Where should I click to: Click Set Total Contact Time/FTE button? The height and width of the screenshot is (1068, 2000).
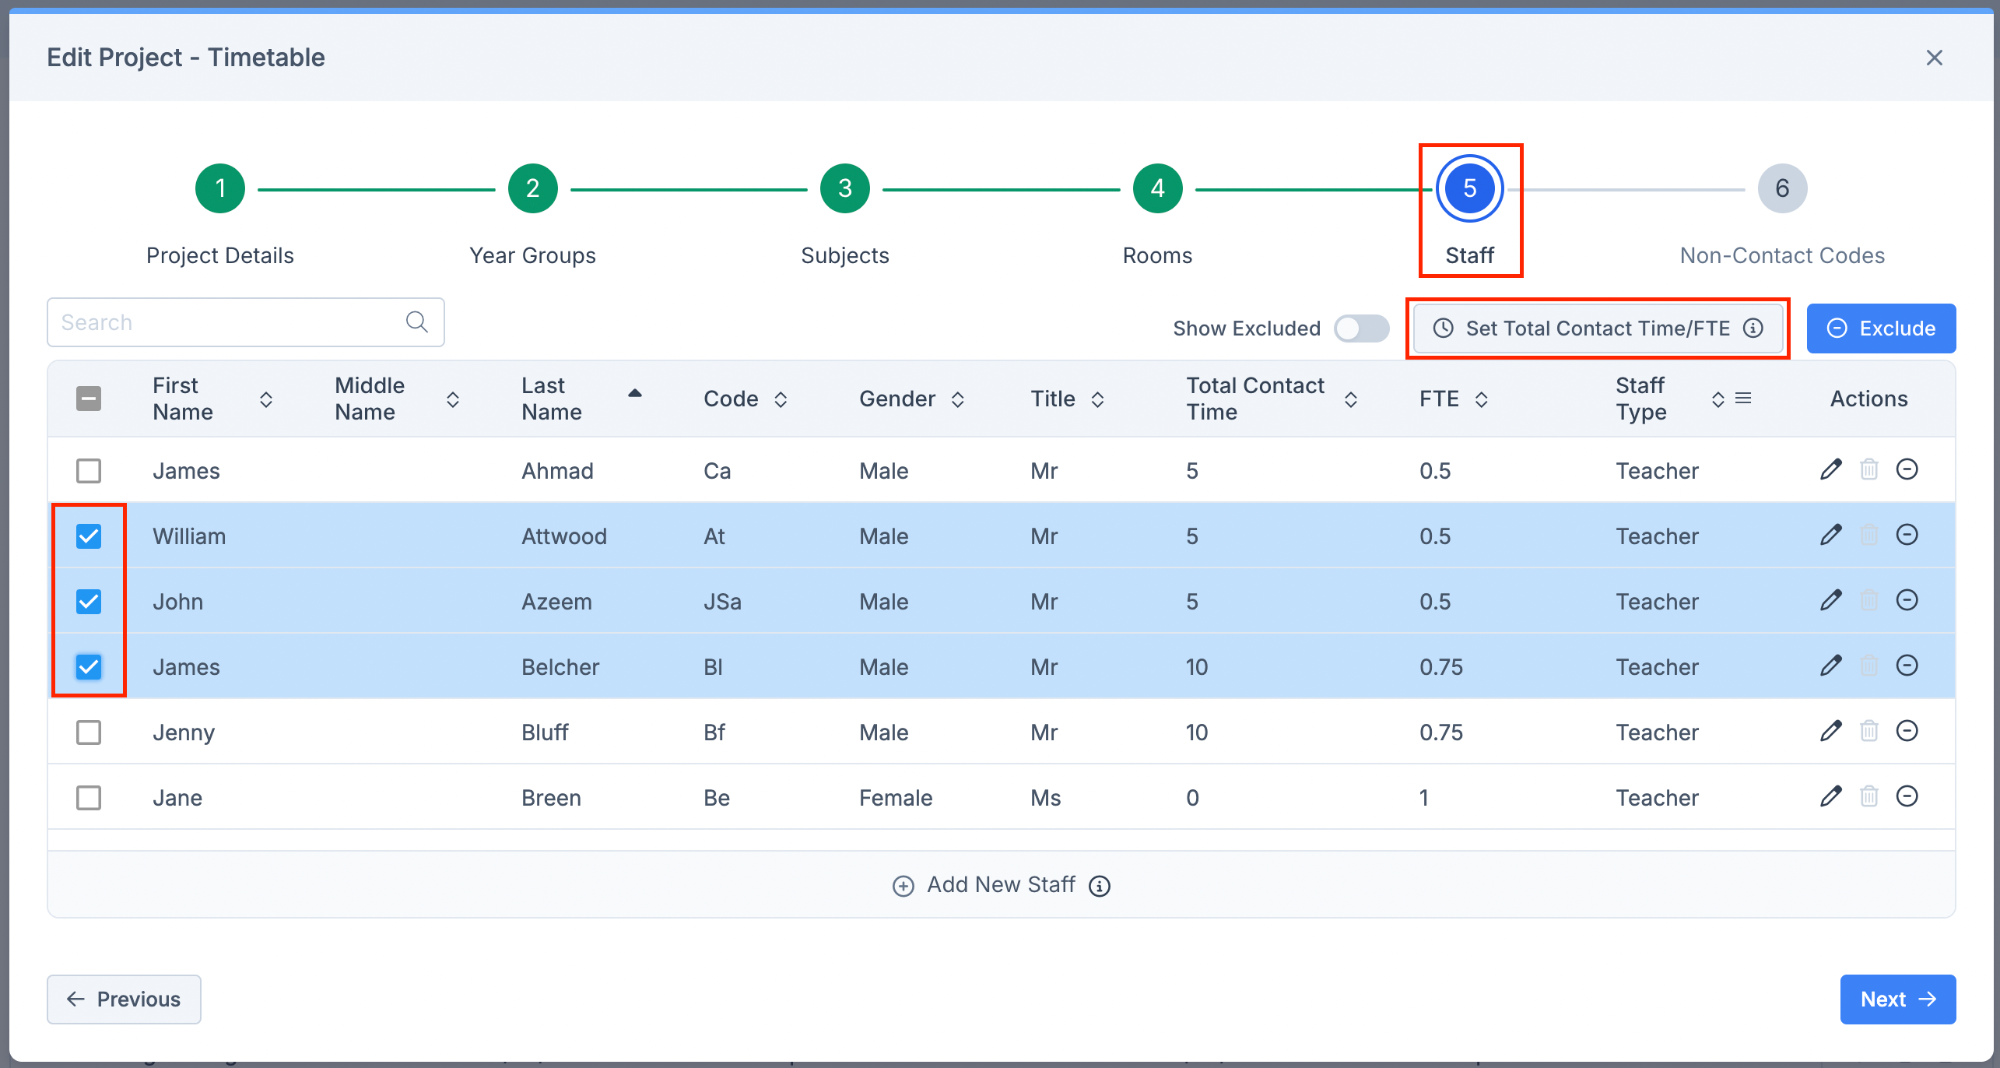coord(1597,328)
